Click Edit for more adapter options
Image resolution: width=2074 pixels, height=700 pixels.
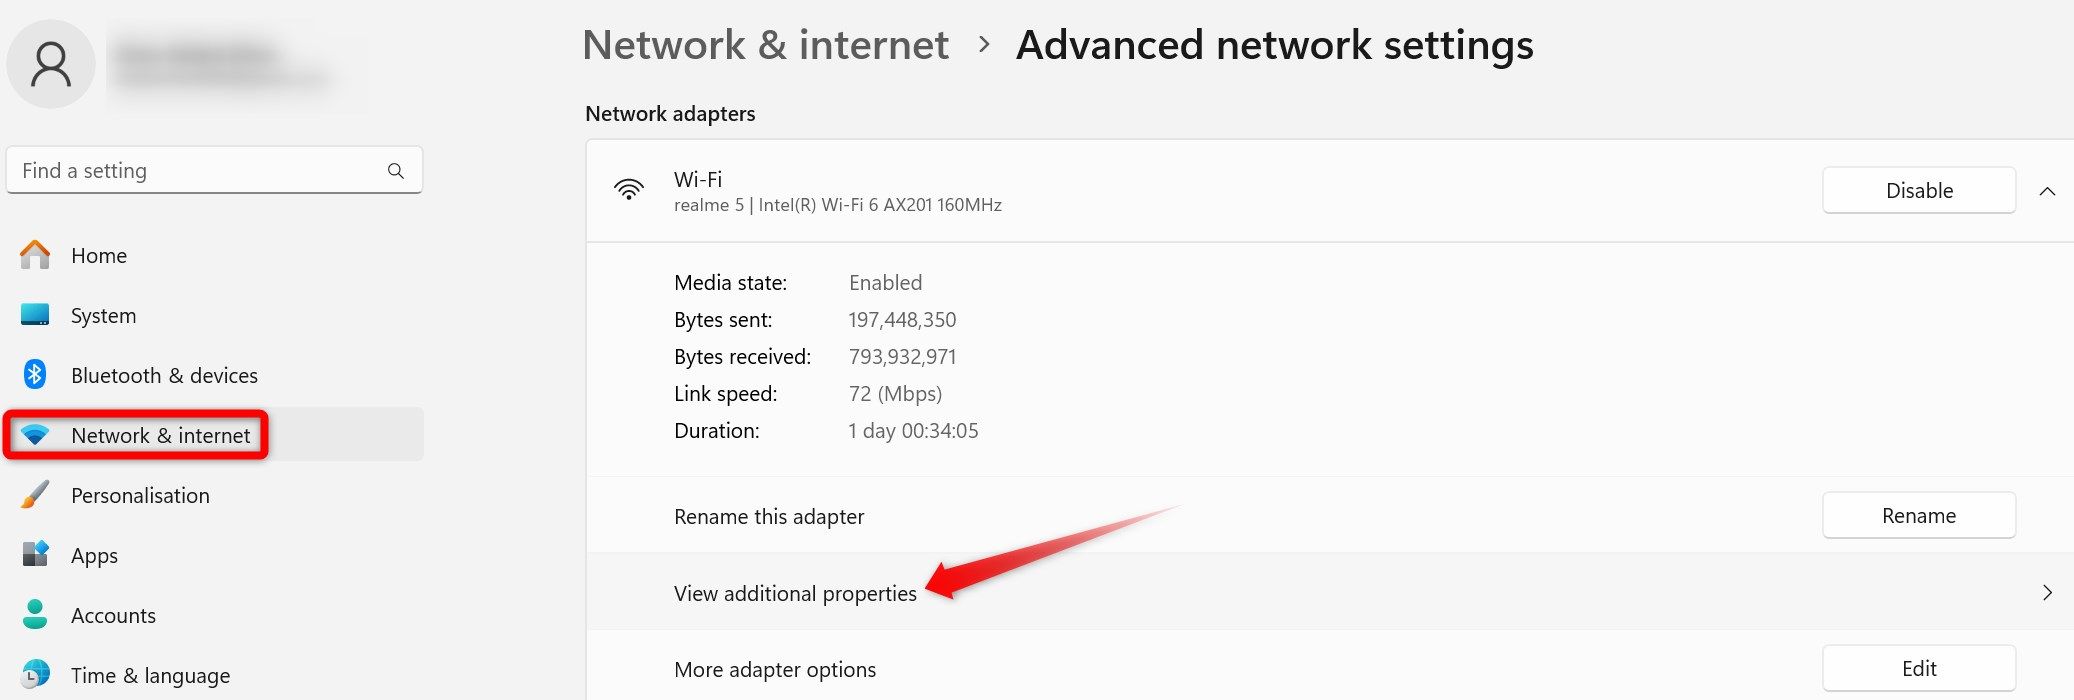point(1918,669)
